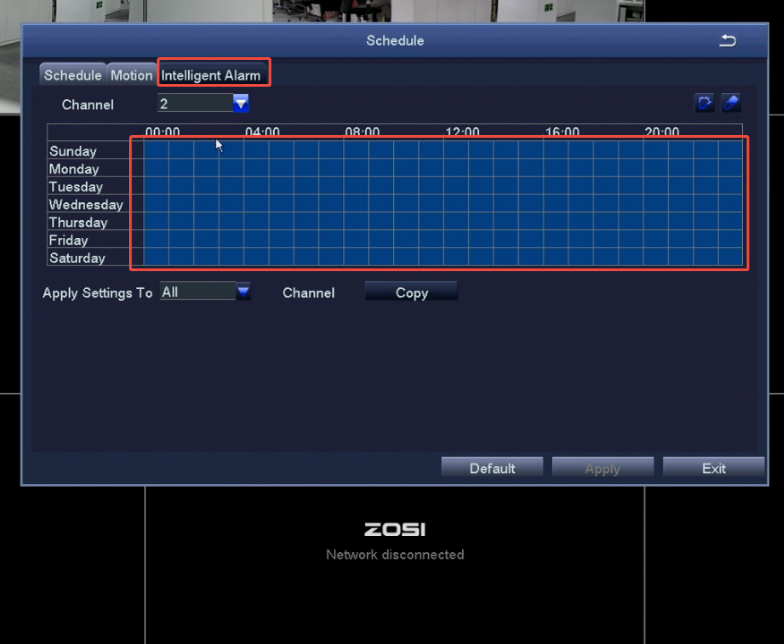Select the pencil draw schedule tool
Screen dimensions: 784x644
[x=705, y=103]
